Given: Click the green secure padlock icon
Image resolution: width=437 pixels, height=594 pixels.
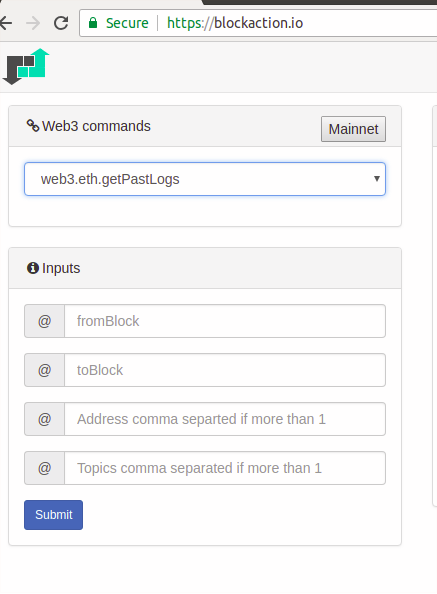Looking at the screenshot, I should click(93, 23).
